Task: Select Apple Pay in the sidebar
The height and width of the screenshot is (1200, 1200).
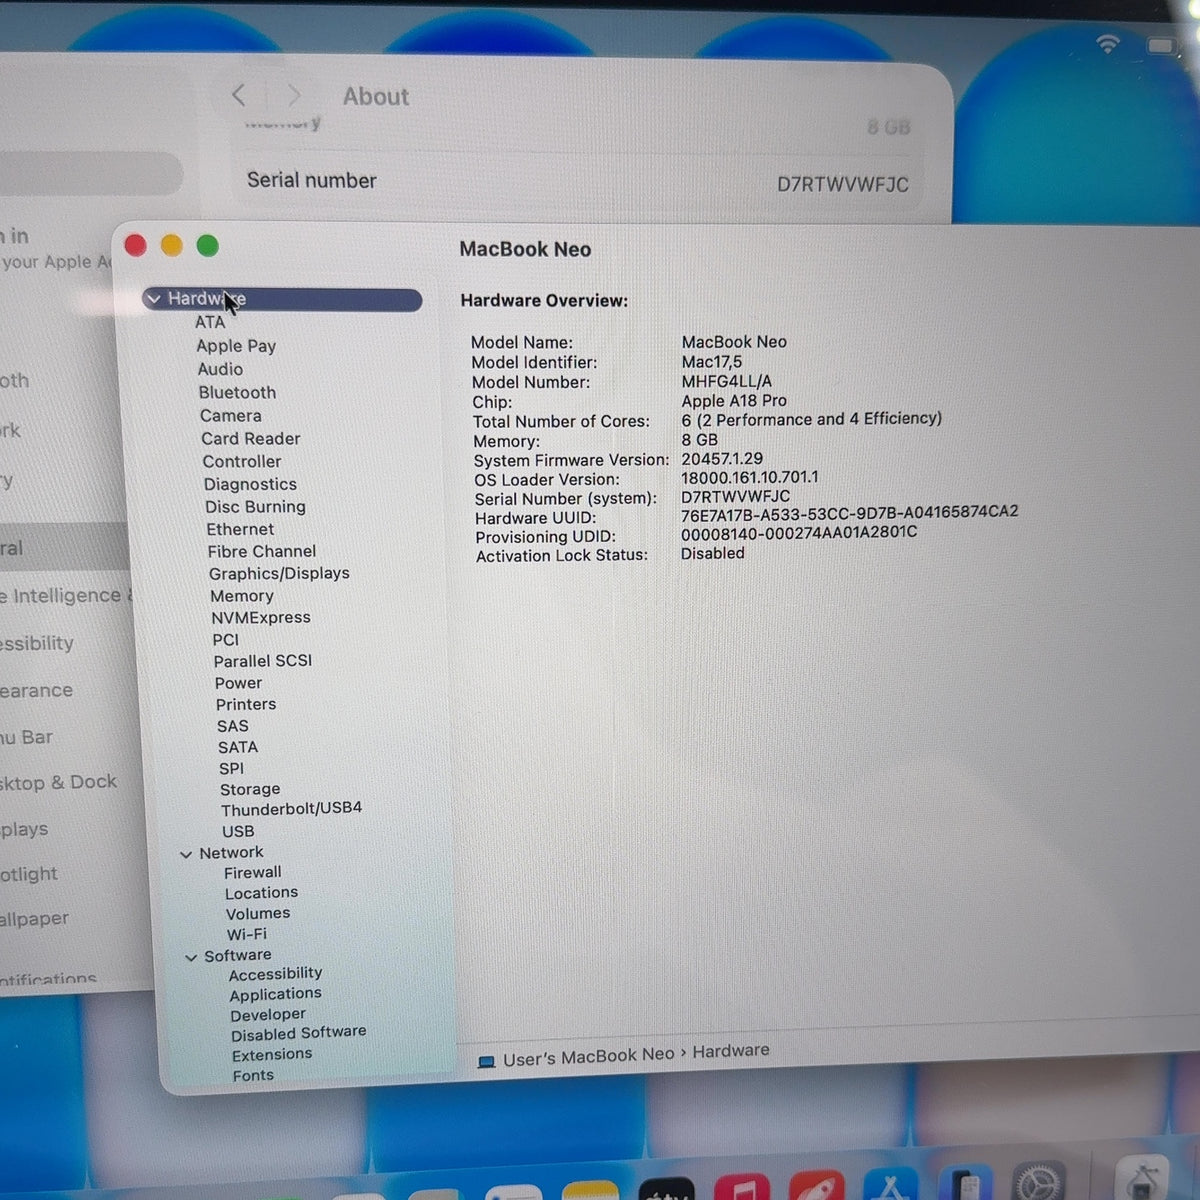Action: pyautogui.click(x=236, y=346)
